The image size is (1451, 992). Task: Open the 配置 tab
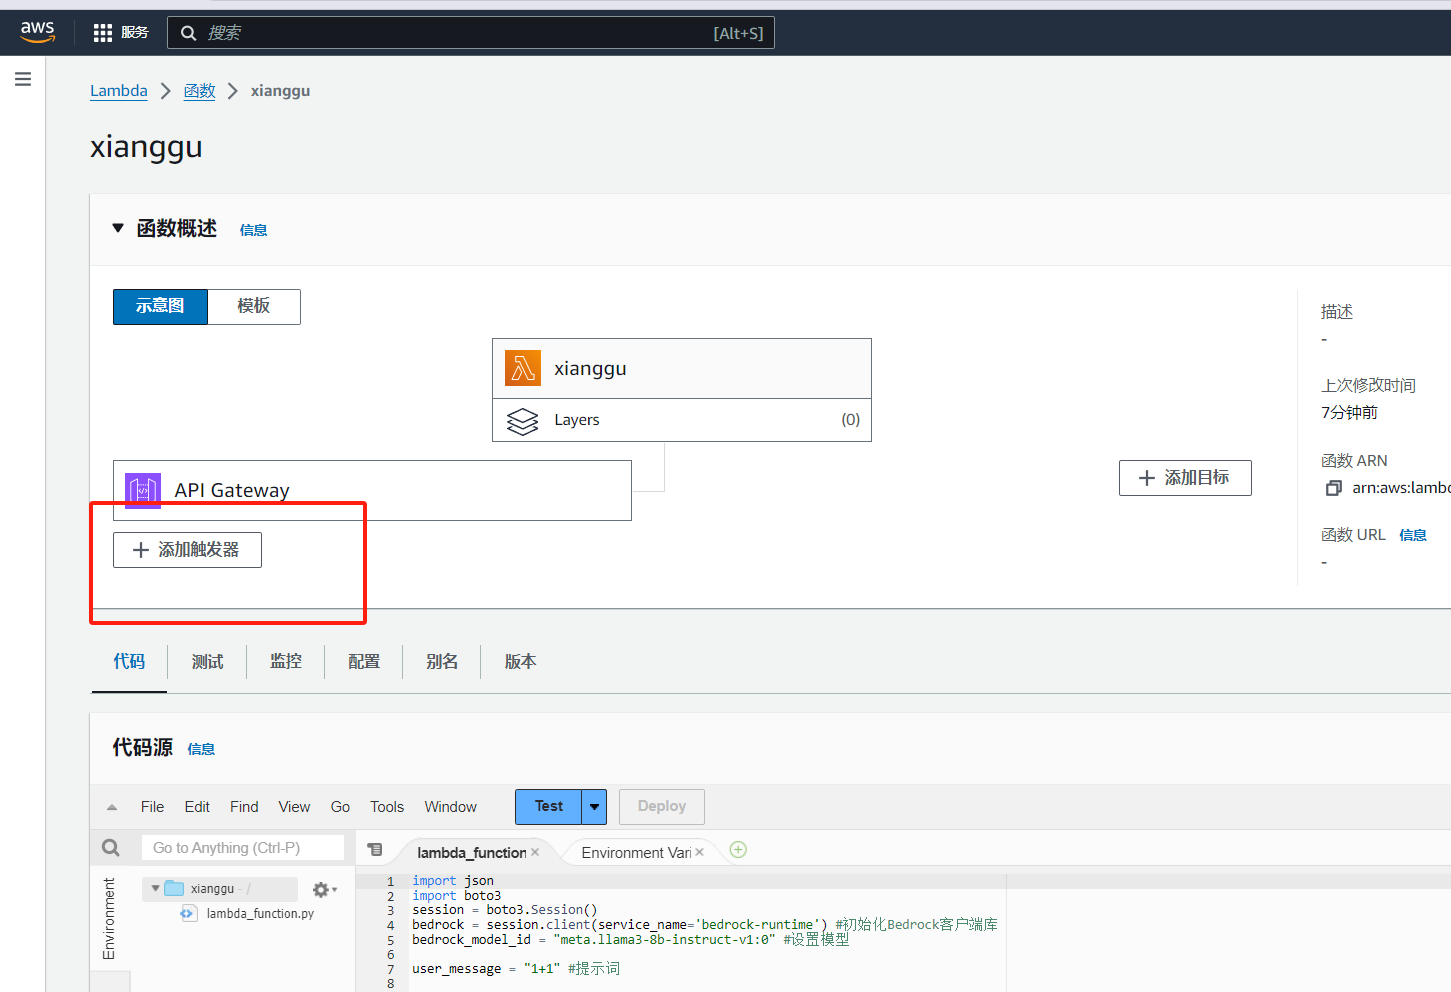(x=364, y=661)
